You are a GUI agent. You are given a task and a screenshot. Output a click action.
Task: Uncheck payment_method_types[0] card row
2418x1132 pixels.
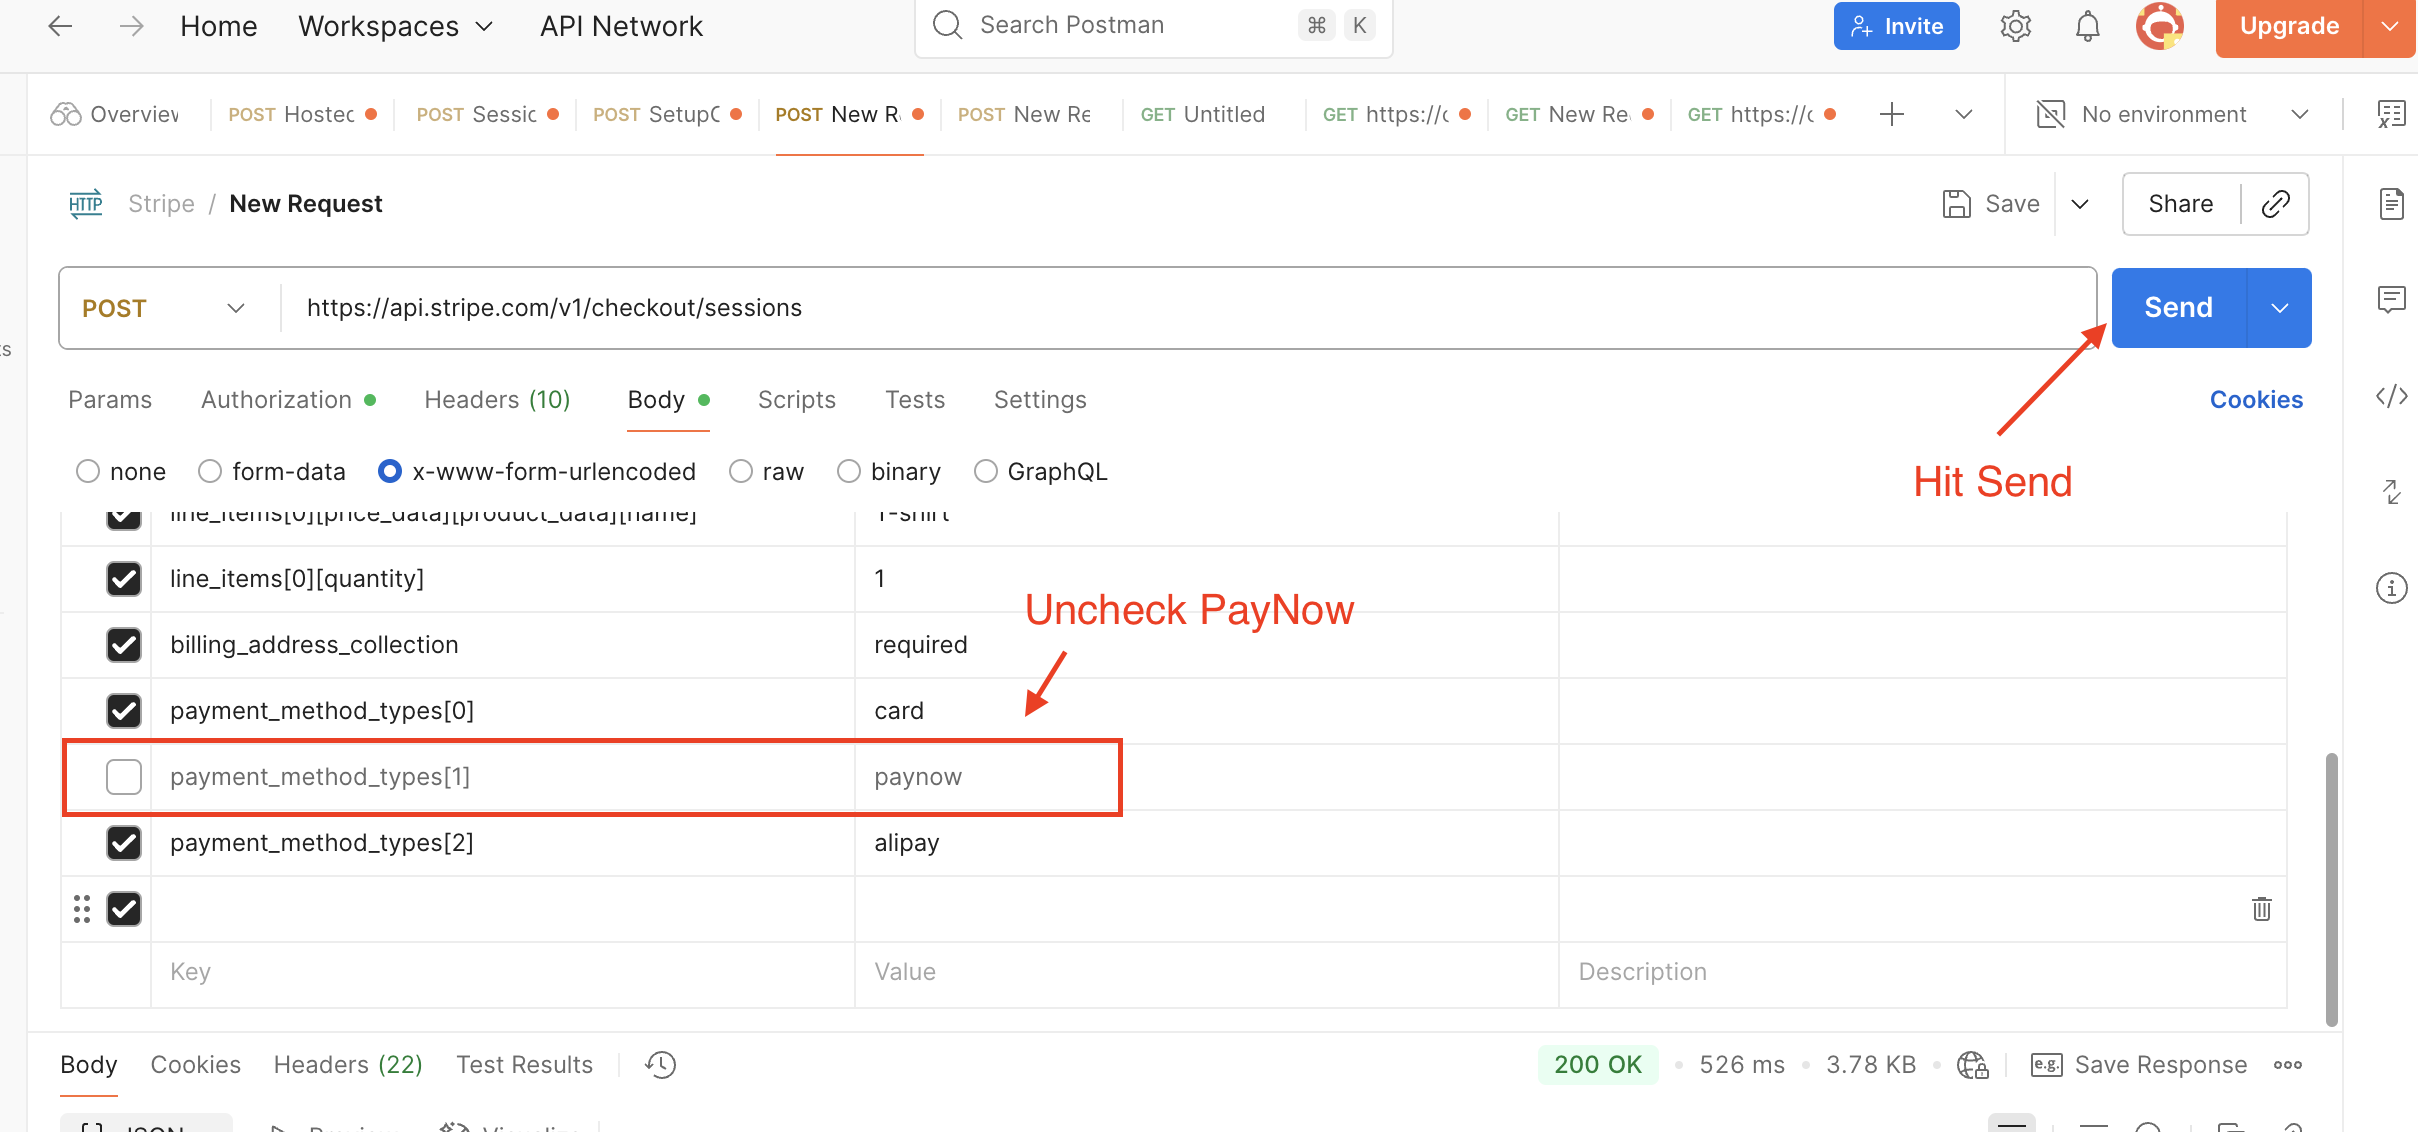point(124,711)
